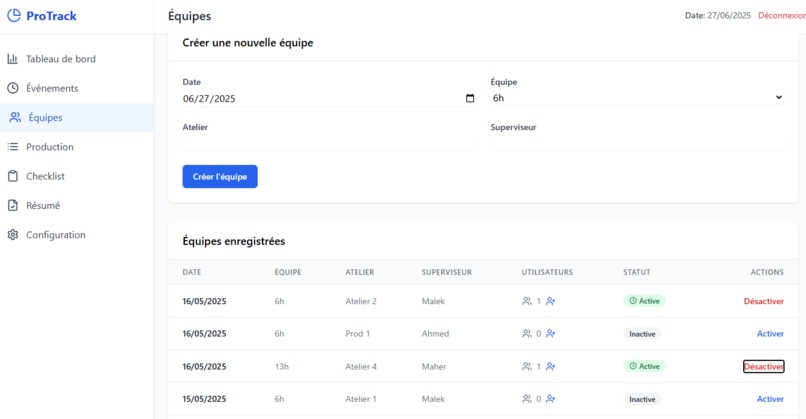Open the calendar picker in the Date field
This screenshot has width=806, height=419.
coord(470,98)
